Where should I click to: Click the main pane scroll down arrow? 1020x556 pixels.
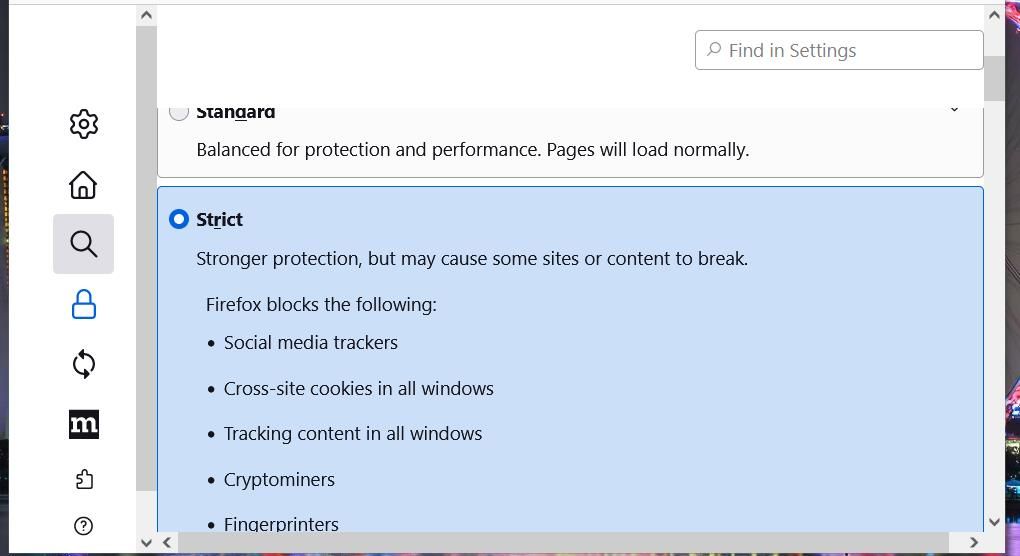[994, 521]
